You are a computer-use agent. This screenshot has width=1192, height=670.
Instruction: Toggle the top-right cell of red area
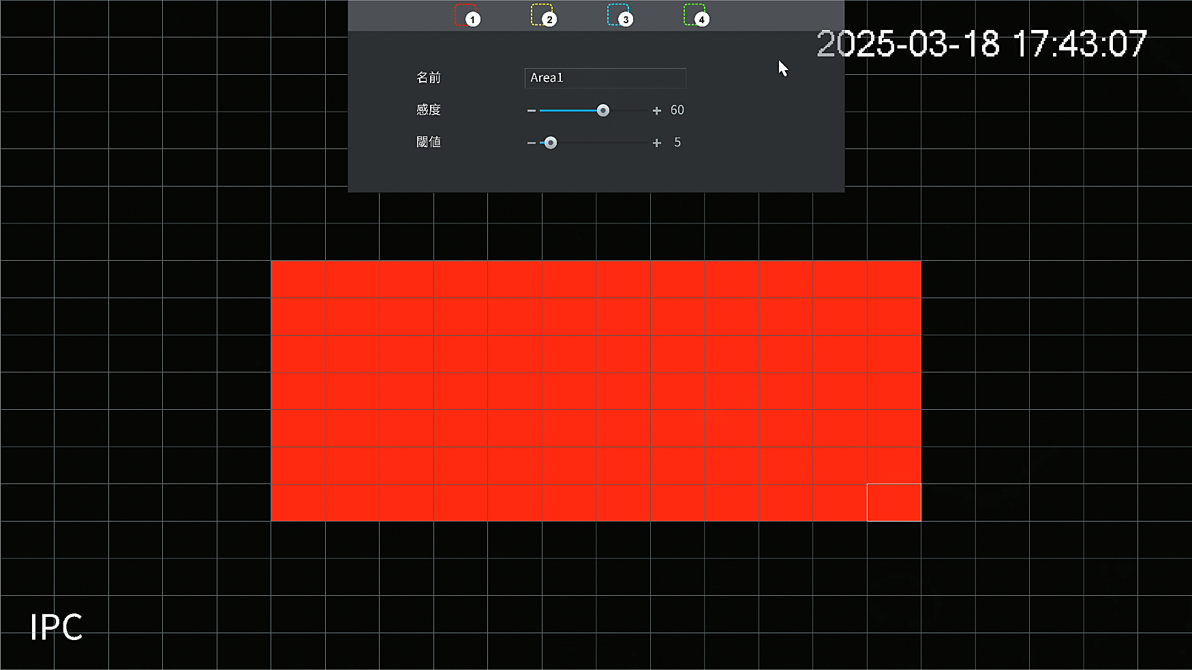pos(893,280)
